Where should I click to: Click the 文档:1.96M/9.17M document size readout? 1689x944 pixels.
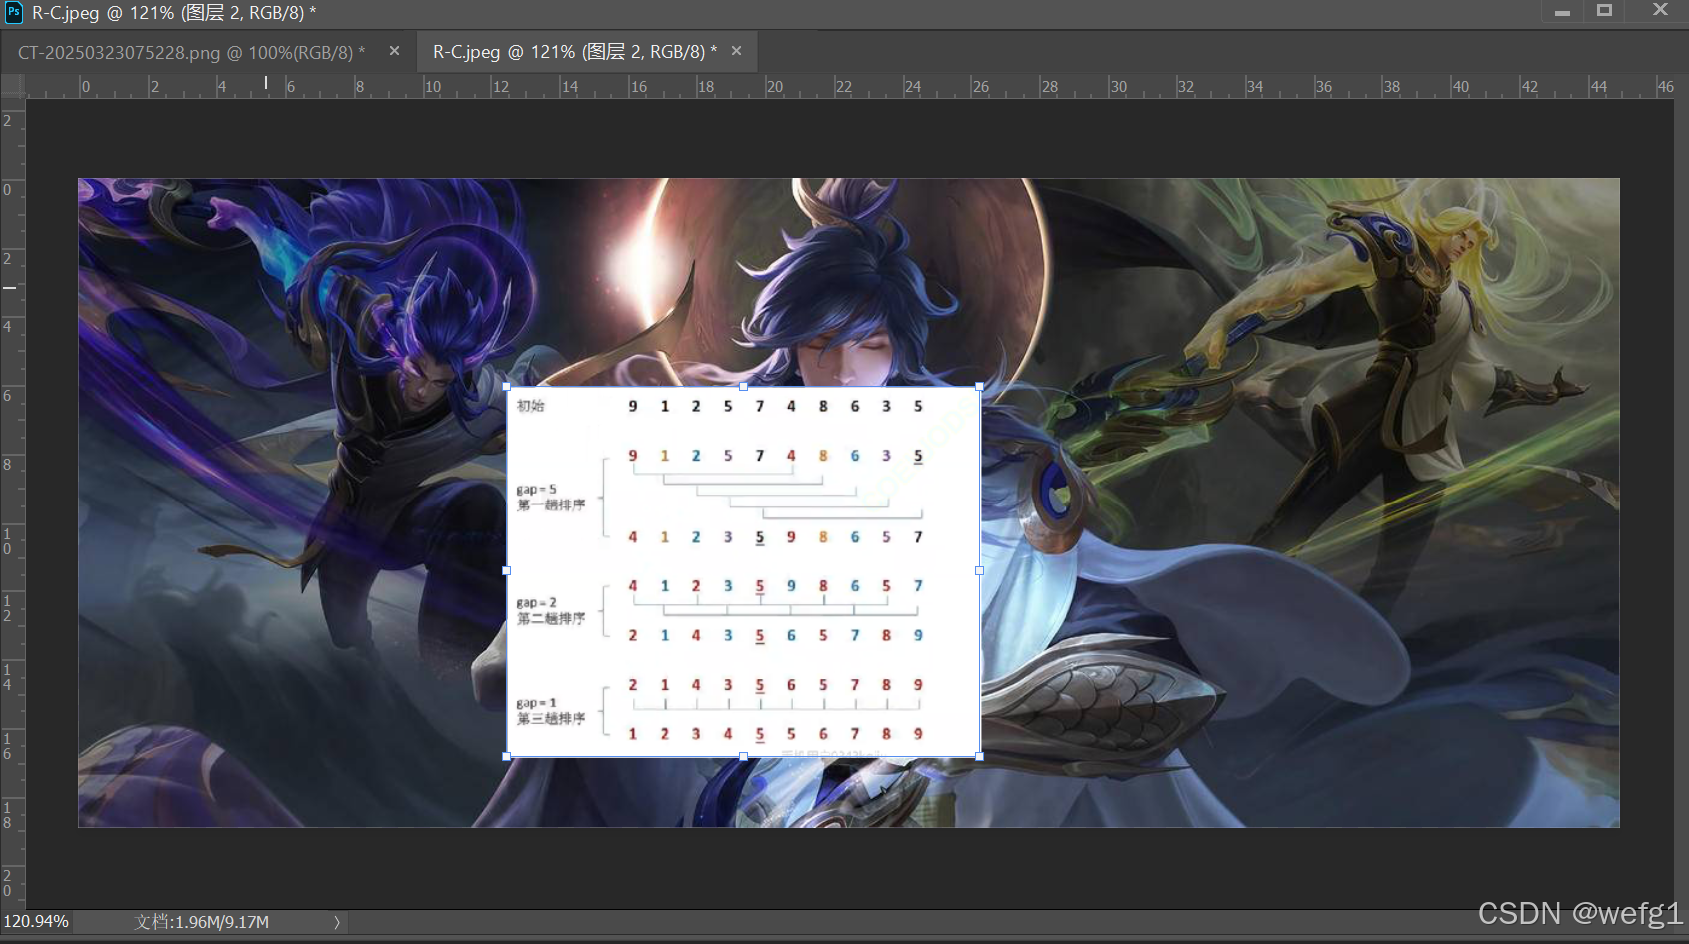click(x=202, y=922)
